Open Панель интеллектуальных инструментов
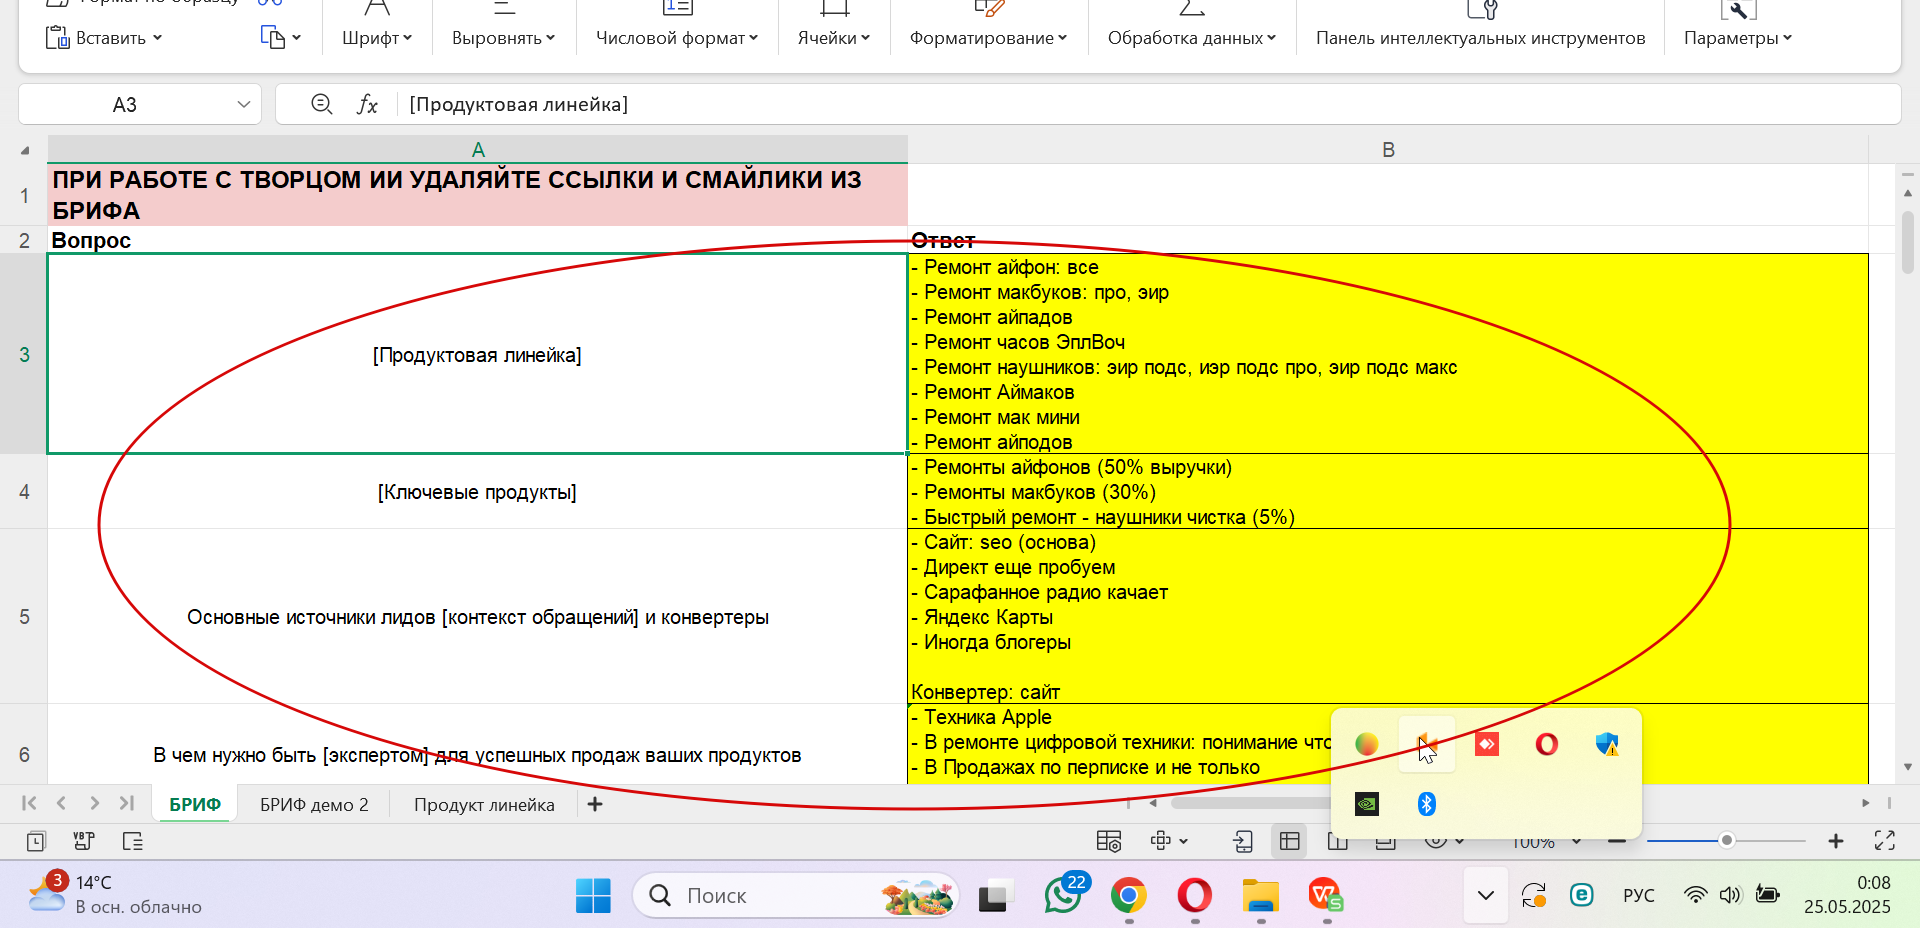The width and height of the screenshot is (1920, 928). [x=1480, y=38]
